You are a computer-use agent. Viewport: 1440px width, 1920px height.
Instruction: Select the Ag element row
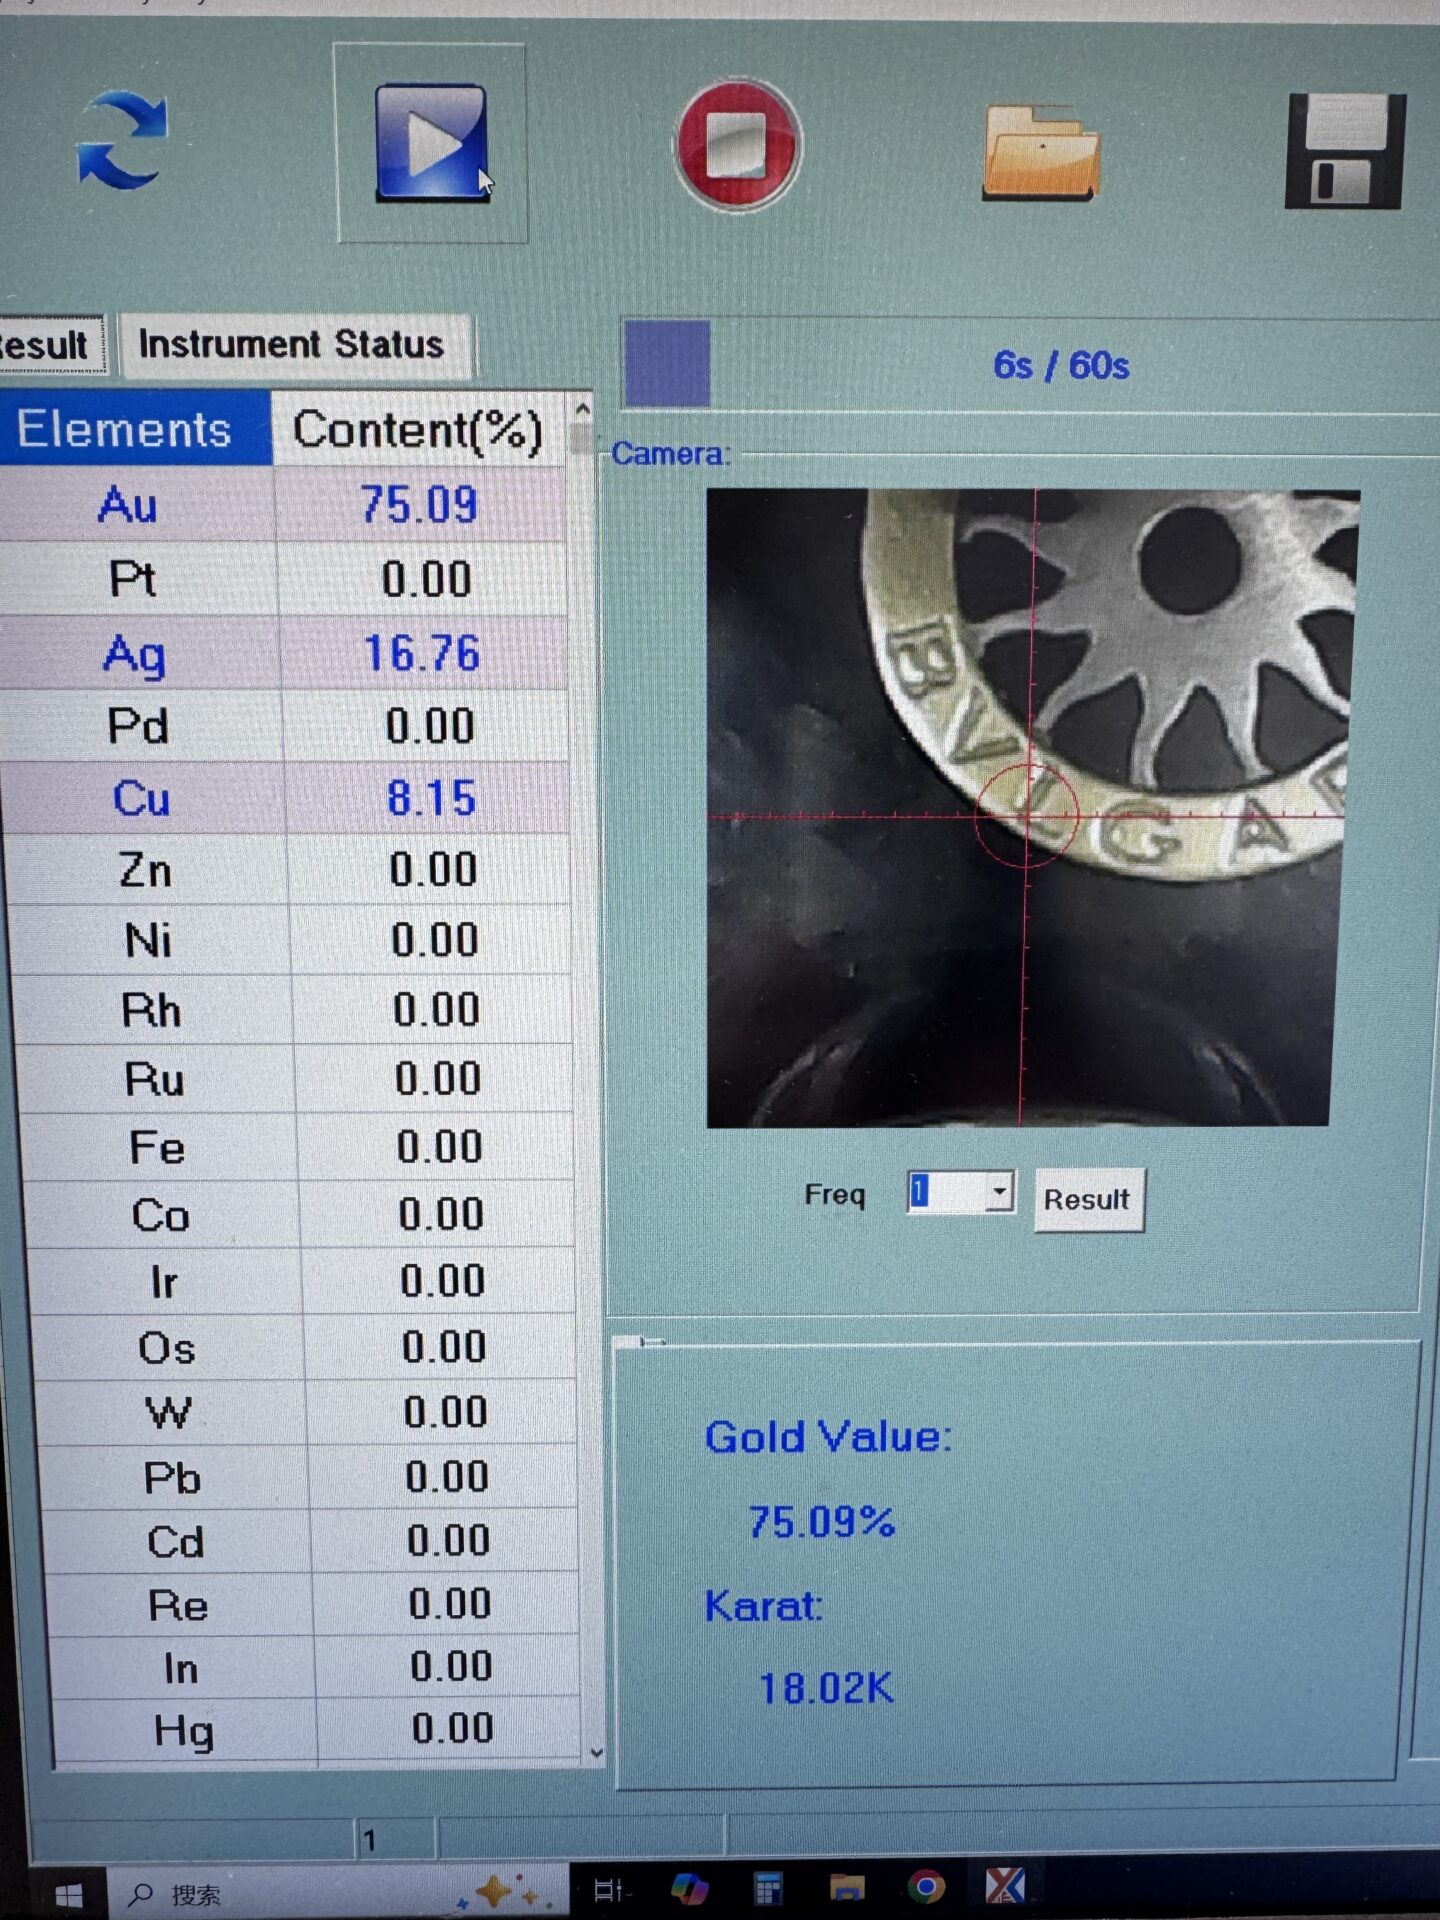284,652
